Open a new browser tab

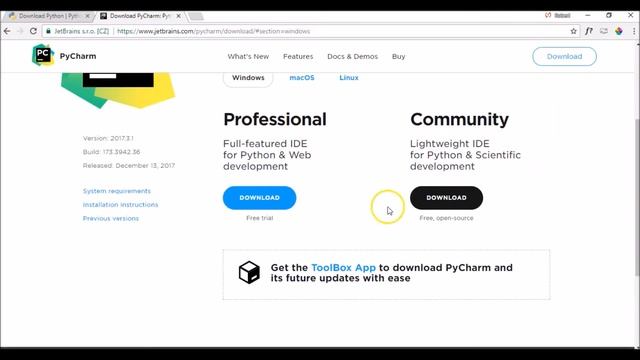pos(196,16)
